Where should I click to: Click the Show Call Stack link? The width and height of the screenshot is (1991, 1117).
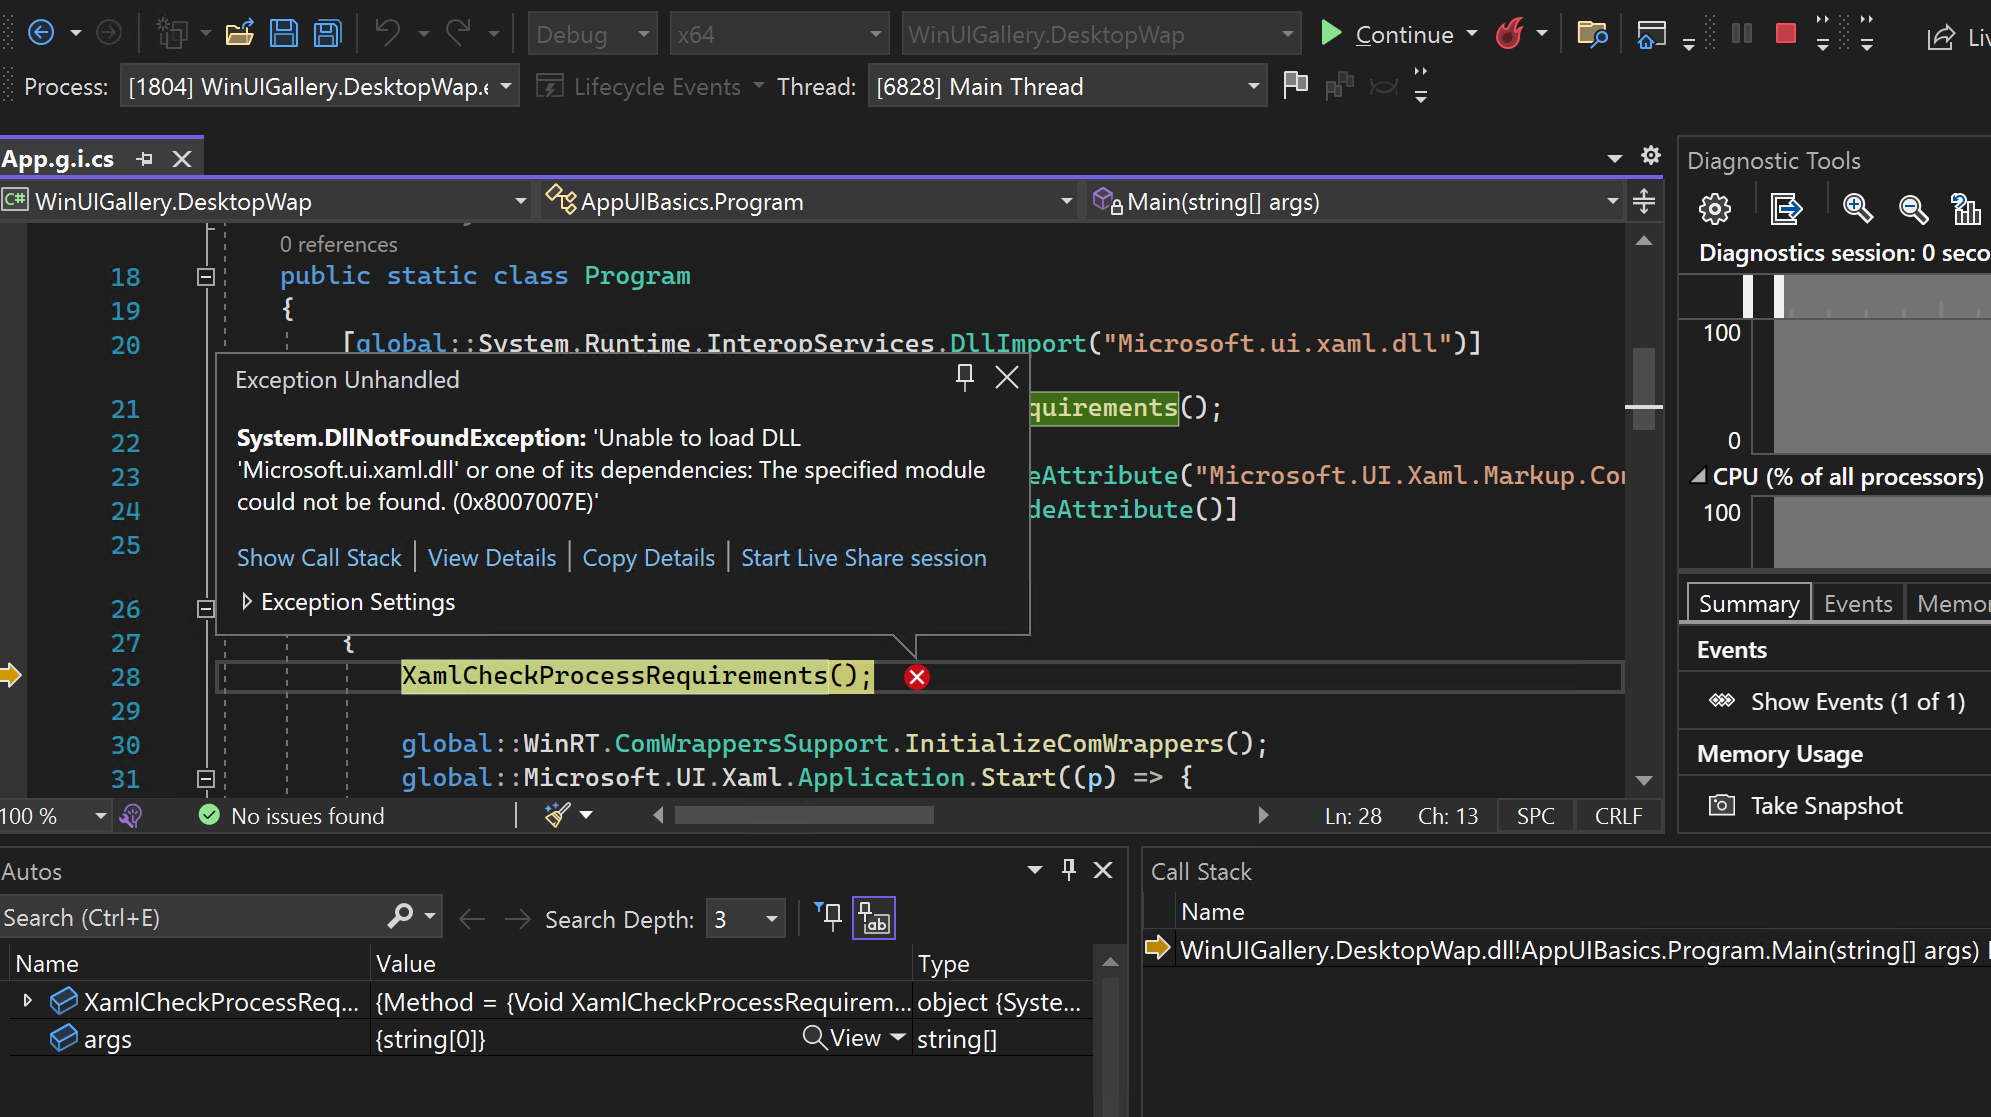(319, 557)
